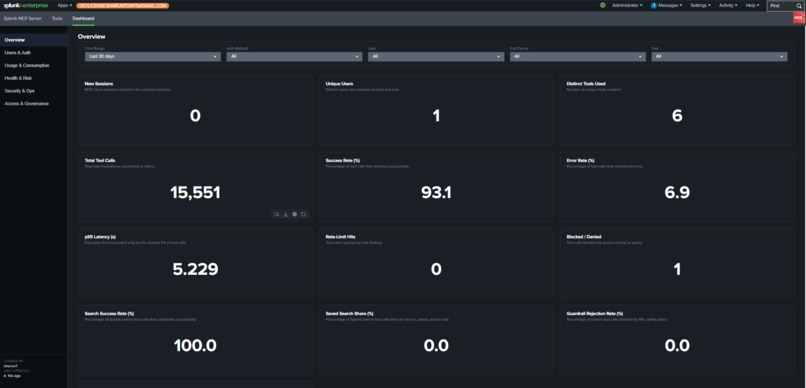Click the Unique Users value 1
Screen dimensions: 806x388
[x=436, y=116]
